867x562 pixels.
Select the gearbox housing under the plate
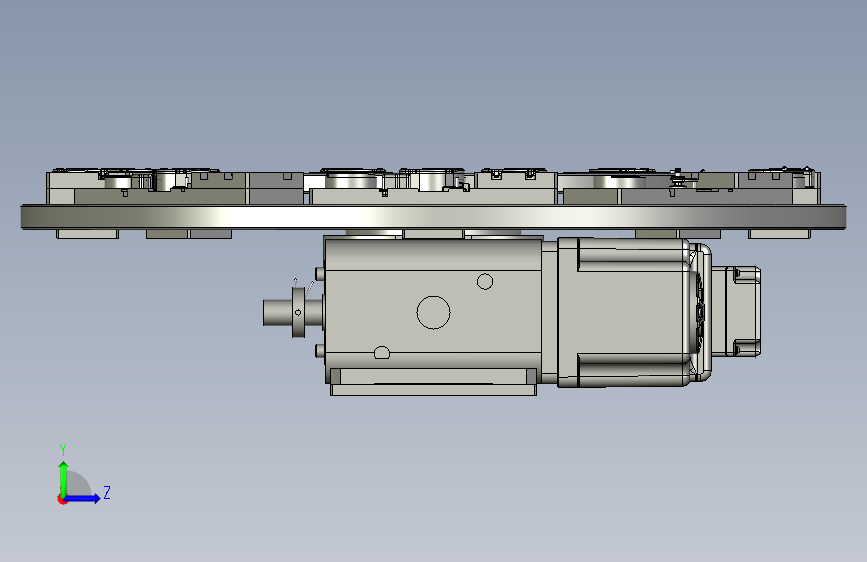click(x=433, y=310)
